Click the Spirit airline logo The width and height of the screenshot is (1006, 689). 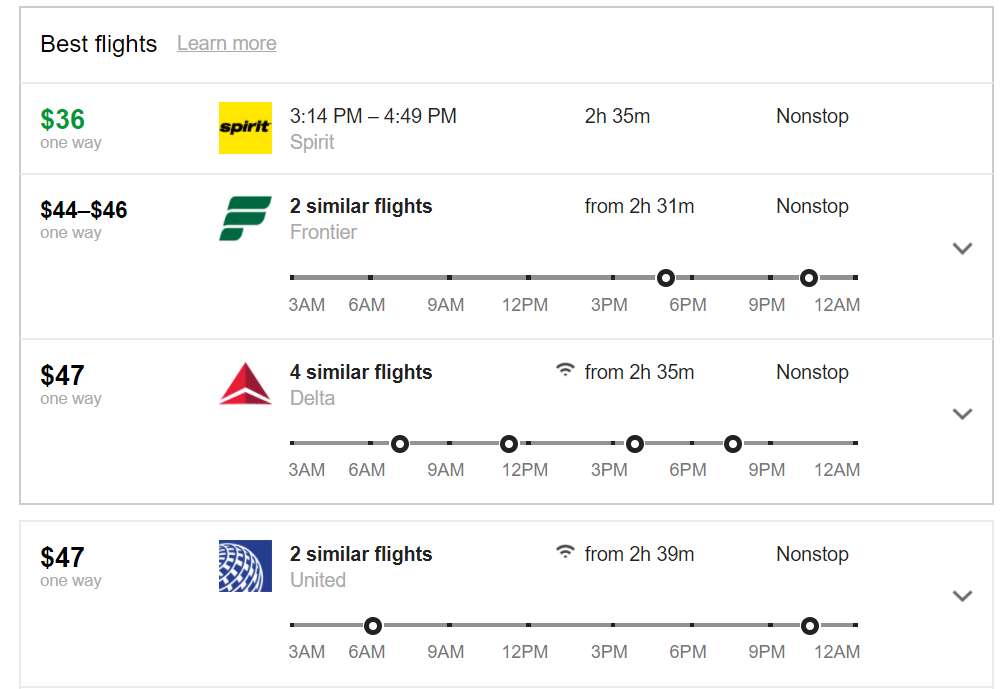(245, 128)
